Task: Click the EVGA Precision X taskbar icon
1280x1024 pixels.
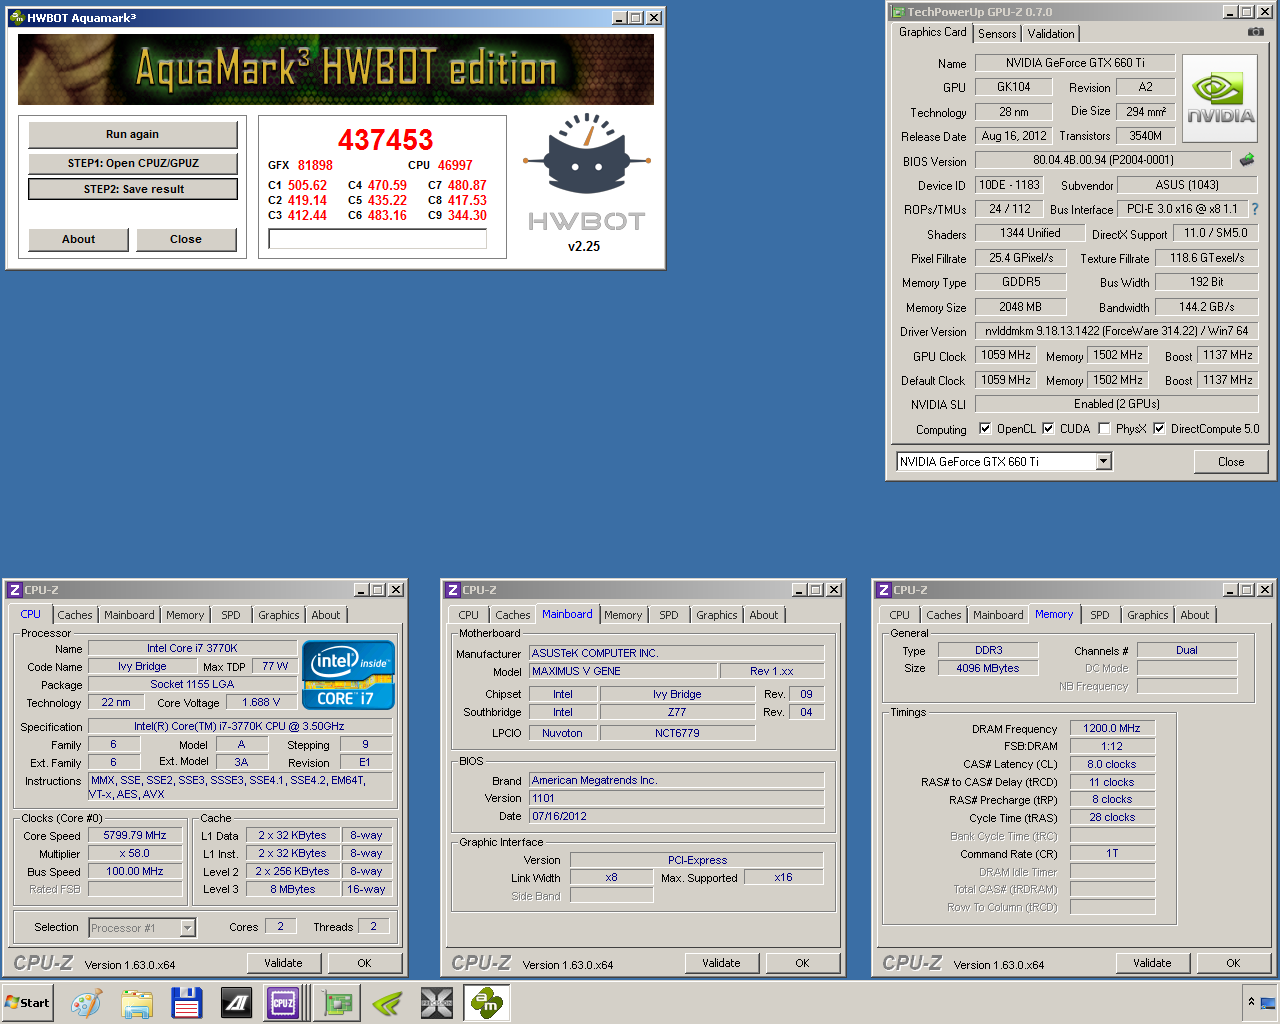Action: tap(437, 1003)
